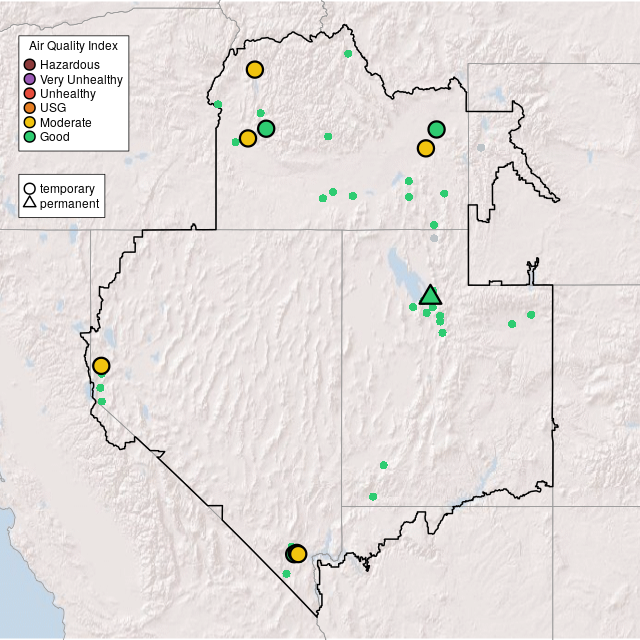The height and width of the screenshot is (640, 640).
Task: Select the yellow circle left of the northwest green circle
Action: click(248, 139)
